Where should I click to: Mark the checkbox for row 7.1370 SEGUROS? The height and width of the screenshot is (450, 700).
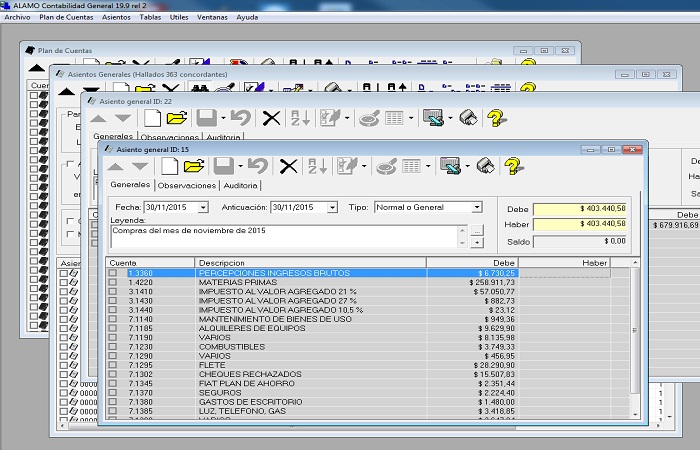112,392
